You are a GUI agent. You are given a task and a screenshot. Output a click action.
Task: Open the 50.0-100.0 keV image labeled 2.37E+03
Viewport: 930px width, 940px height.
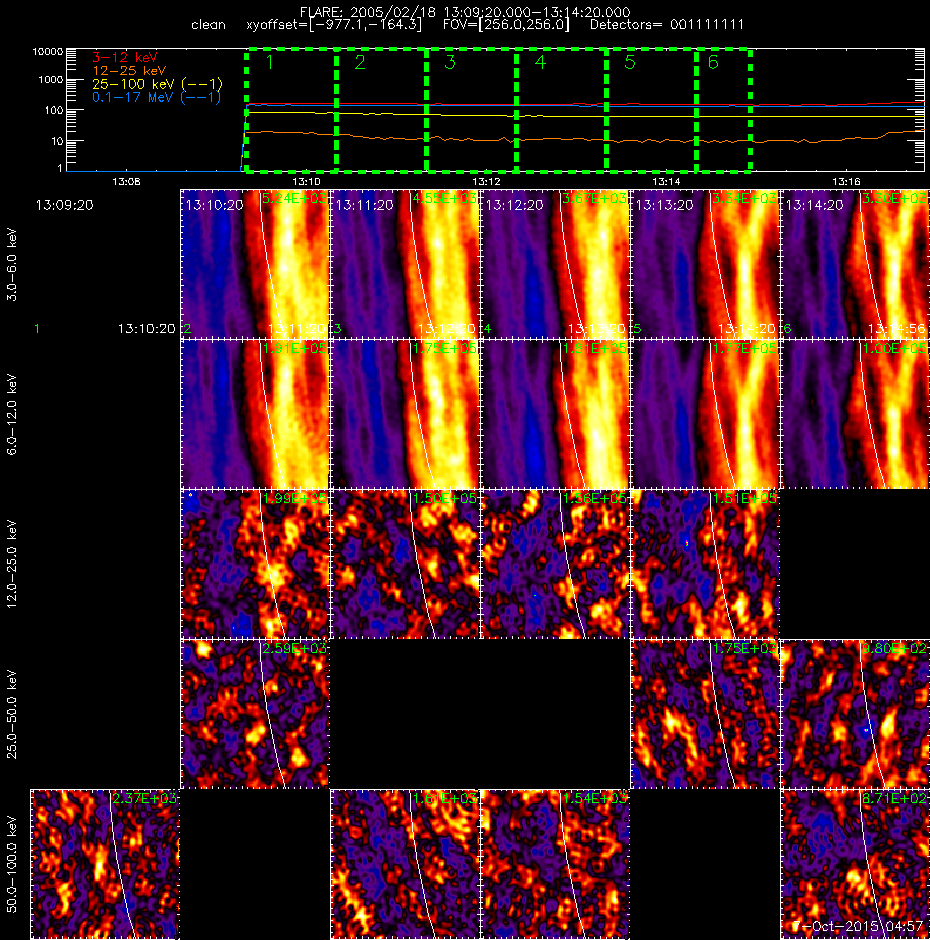105,864
